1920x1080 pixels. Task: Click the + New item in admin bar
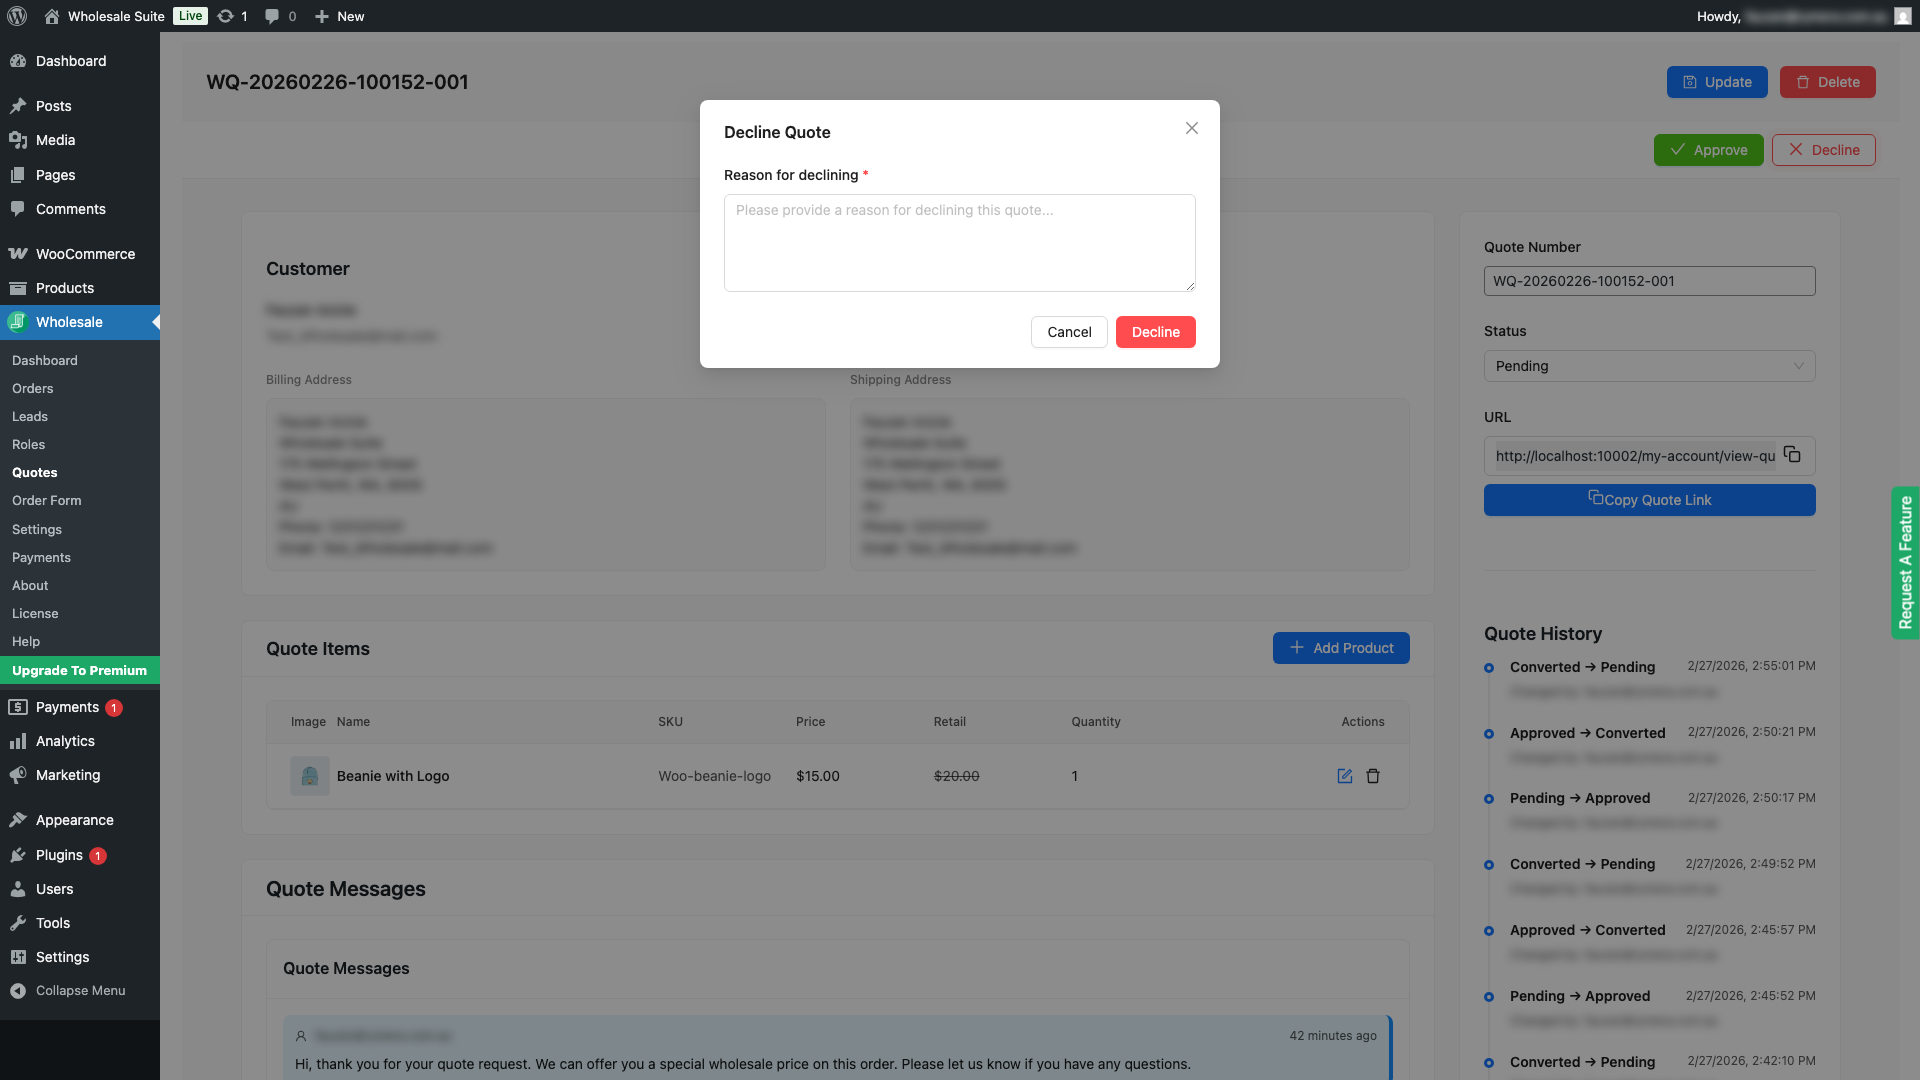click(x=338, y=16)
